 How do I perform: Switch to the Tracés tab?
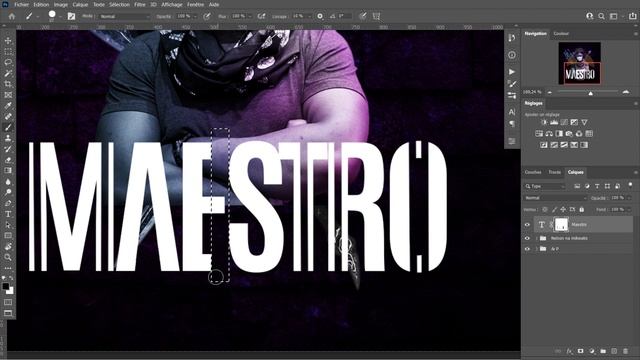554,172
